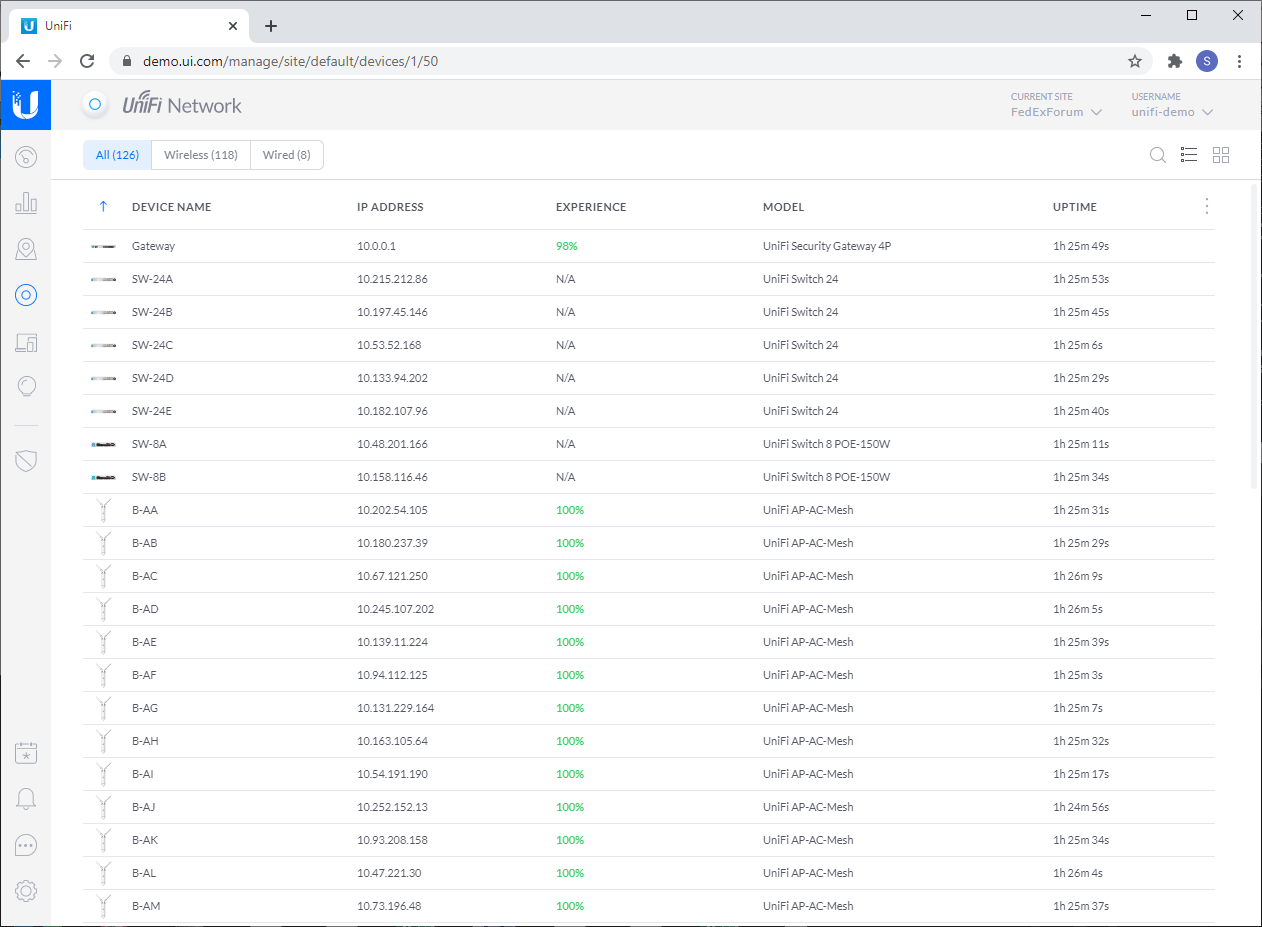This screenshot has height=927, width=1262.
Task: Open the Alerts bell icon in the sidebar
Action: 26,799
